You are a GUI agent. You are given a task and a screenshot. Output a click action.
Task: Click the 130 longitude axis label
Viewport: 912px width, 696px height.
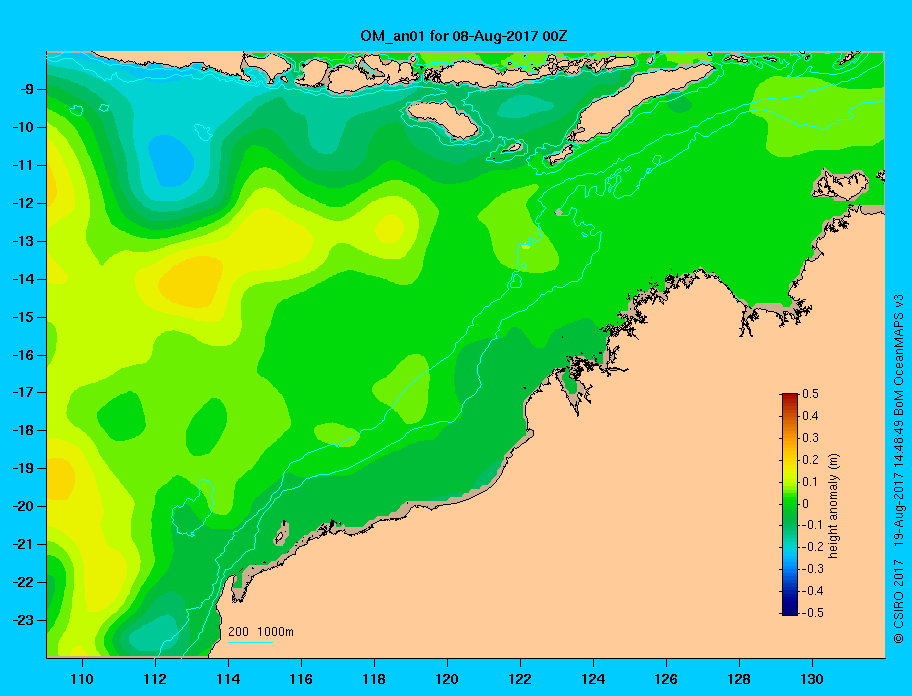[x=812, y=679]
